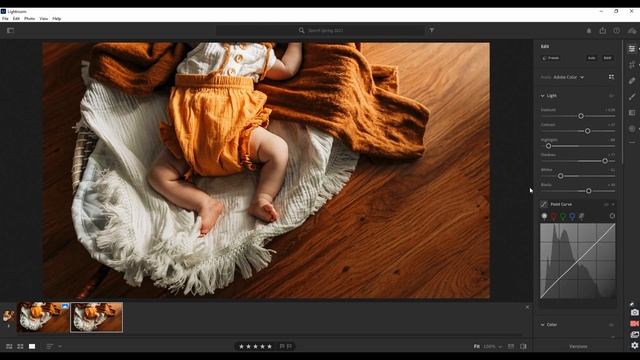640x360 pixels.
Task: Click the Exposure slider handle
Action: pos(581,116)
